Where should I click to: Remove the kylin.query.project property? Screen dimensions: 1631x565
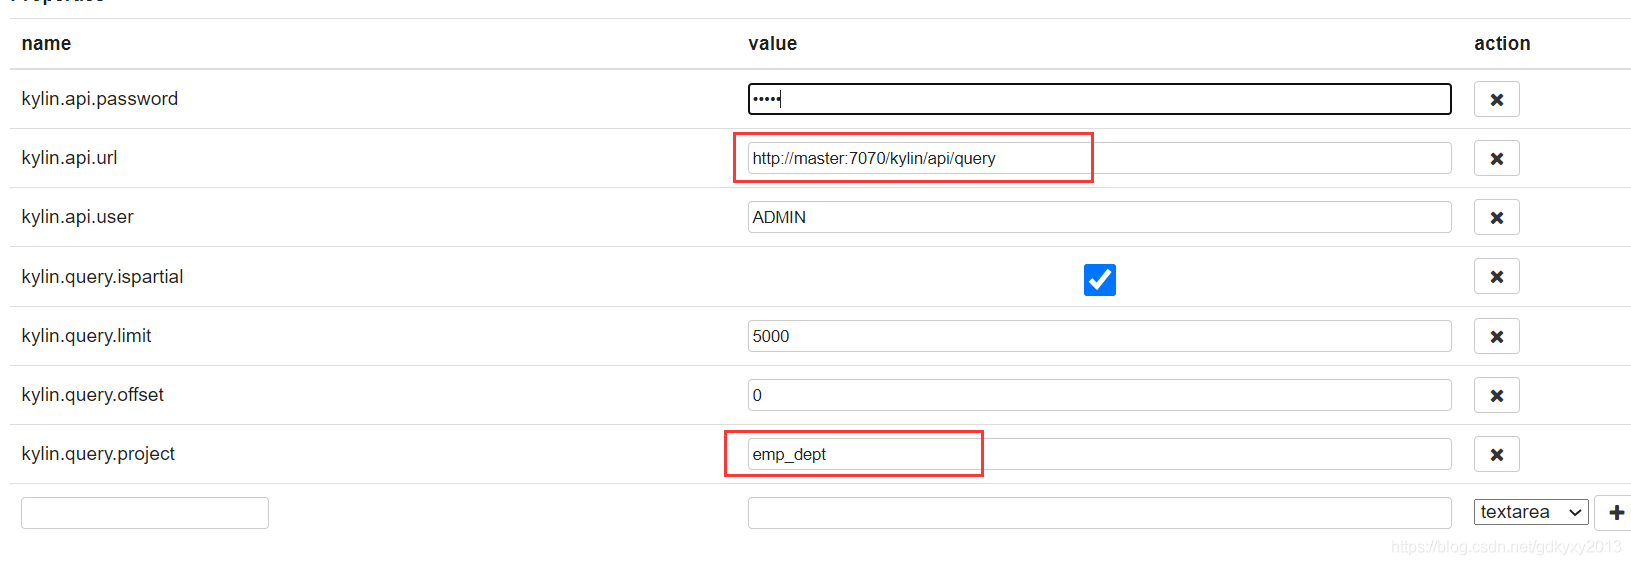click(x=1496, y=455)
